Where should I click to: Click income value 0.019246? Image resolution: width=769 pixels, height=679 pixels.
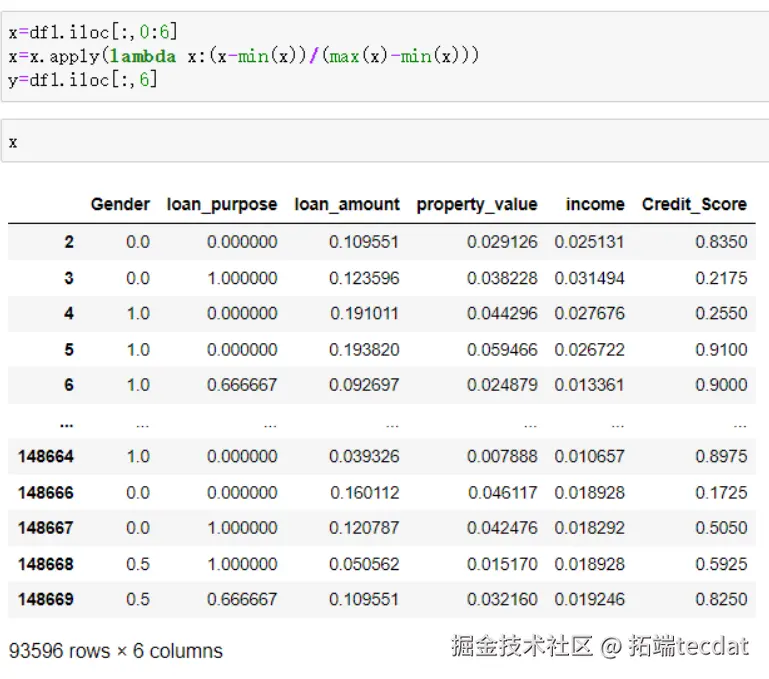tap(590, 600)
